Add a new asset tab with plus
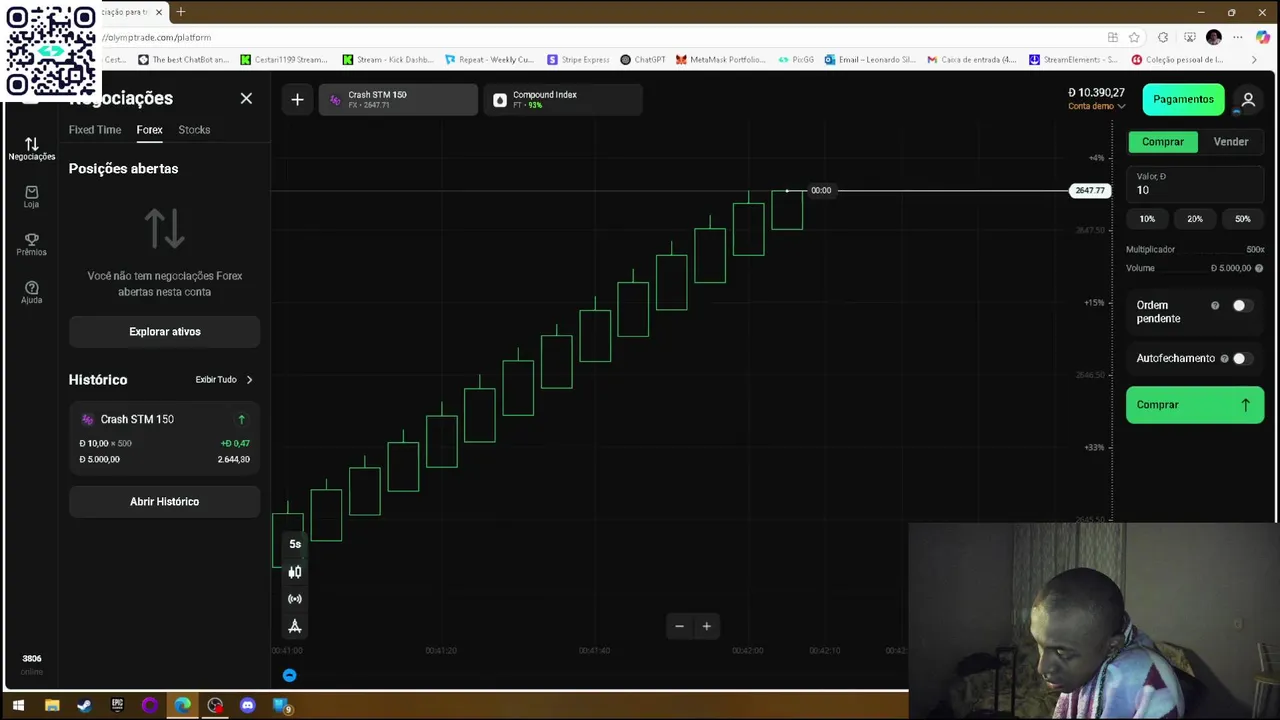Viewport: 1280px width, 720px height. pos(297,99)
